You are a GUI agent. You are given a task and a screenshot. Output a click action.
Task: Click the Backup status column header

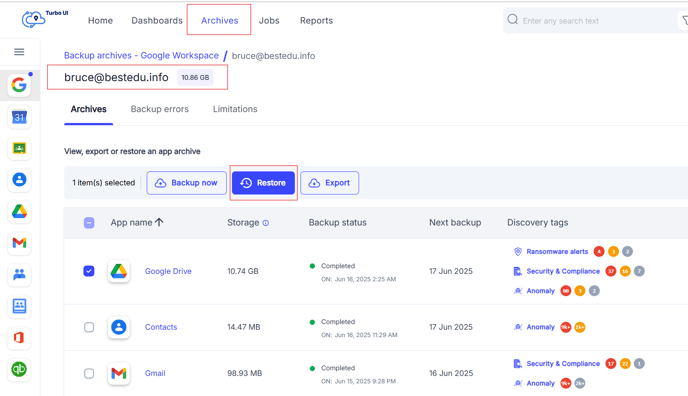pyautogui.click(x=337, y=223)
